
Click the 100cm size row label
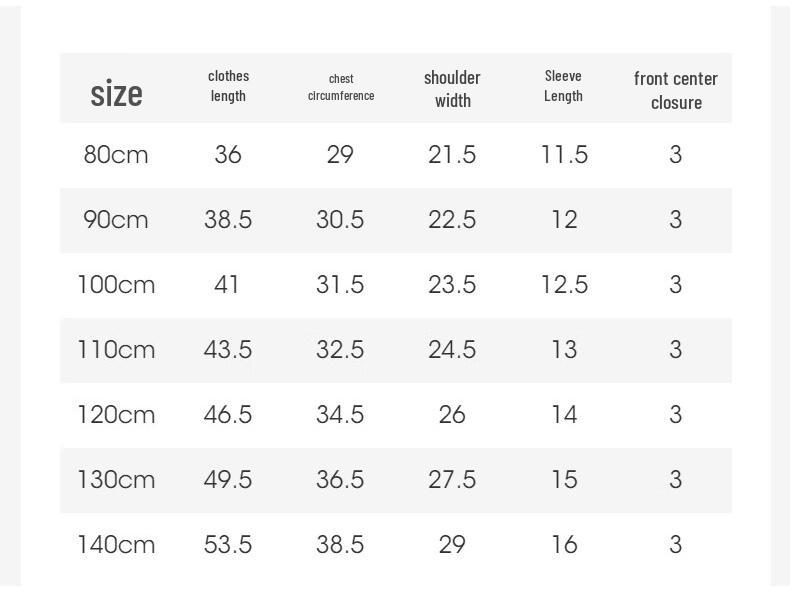point(116,285)
